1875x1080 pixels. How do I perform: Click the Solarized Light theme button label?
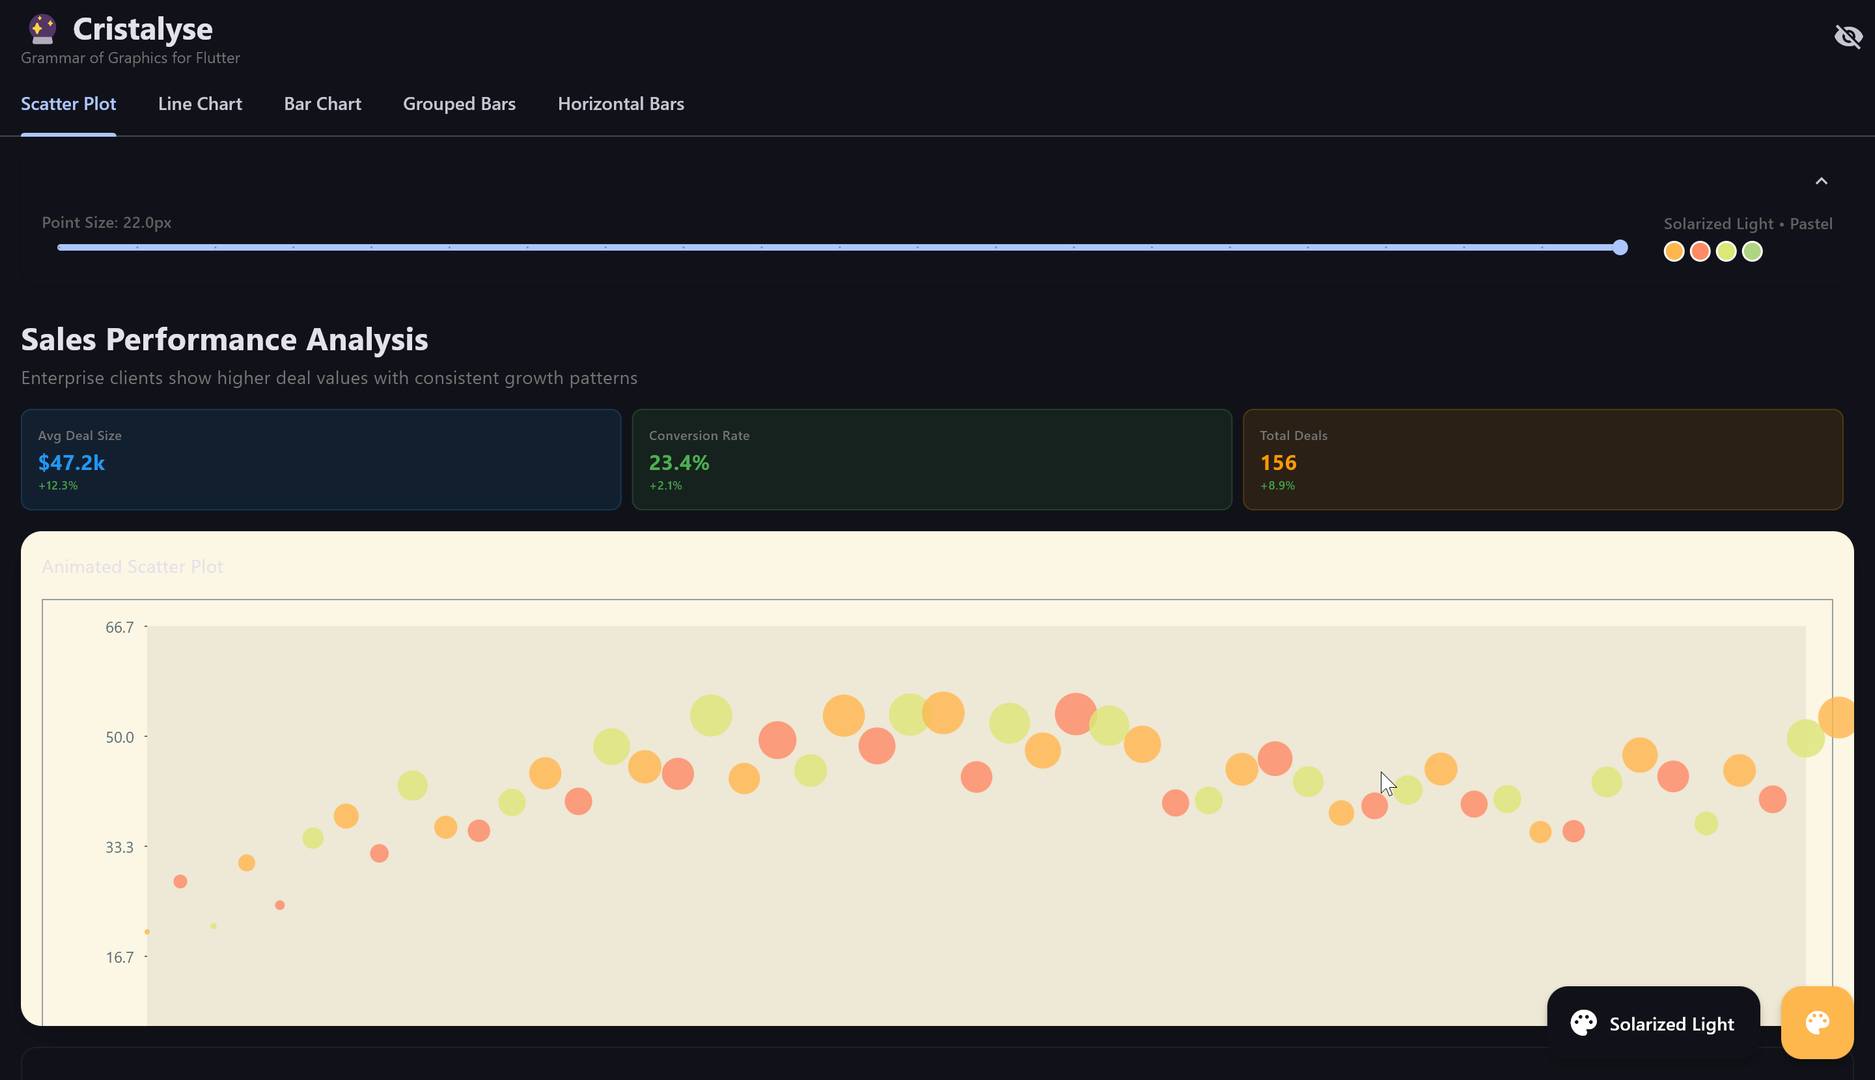[x=1671, y=1024]
